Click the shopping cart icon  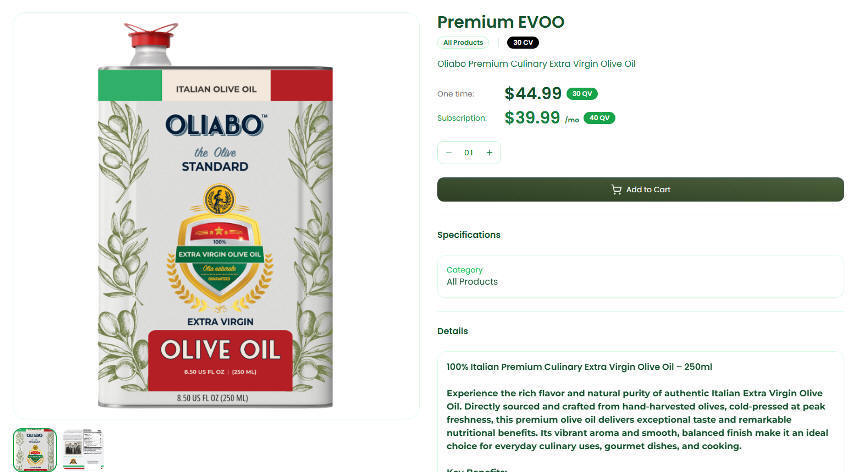(616, 190)
